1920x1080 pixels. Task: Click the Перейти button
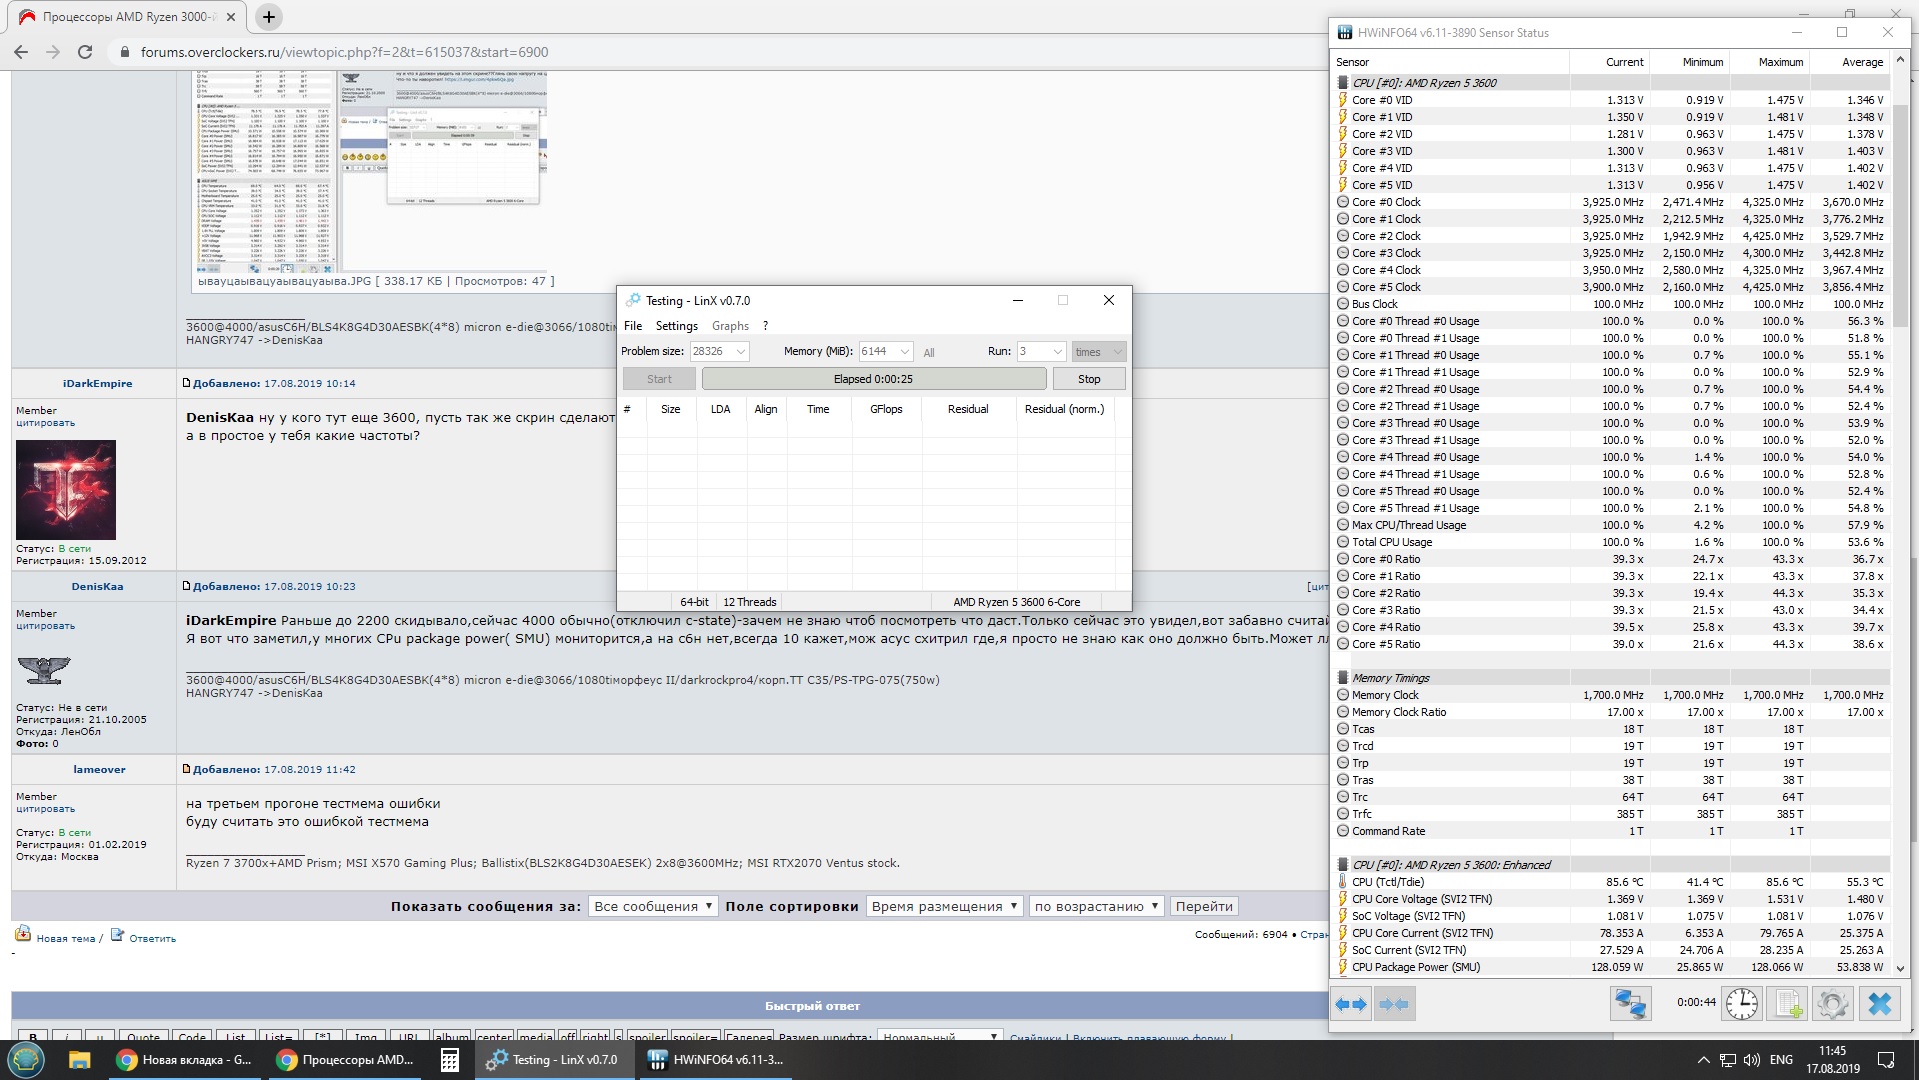1203,906
